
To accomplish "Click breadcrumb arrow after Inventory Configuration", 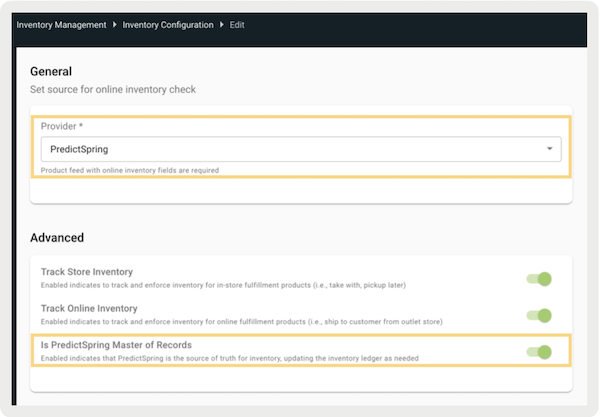I will click(222, 25).
